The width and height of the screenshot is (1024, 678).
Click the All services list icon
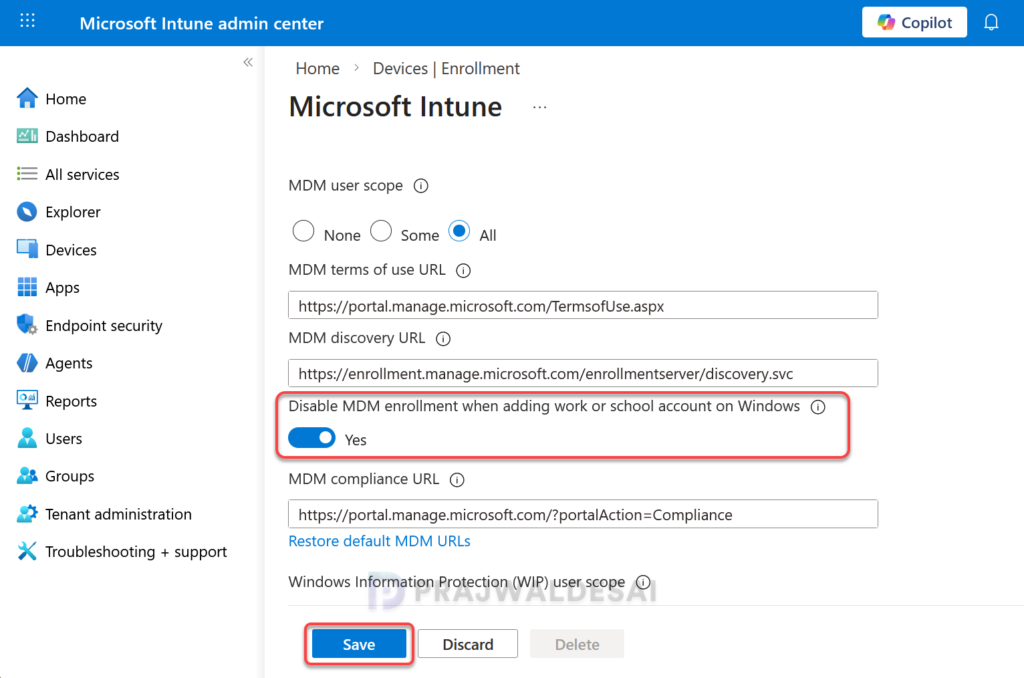point(27,174)
